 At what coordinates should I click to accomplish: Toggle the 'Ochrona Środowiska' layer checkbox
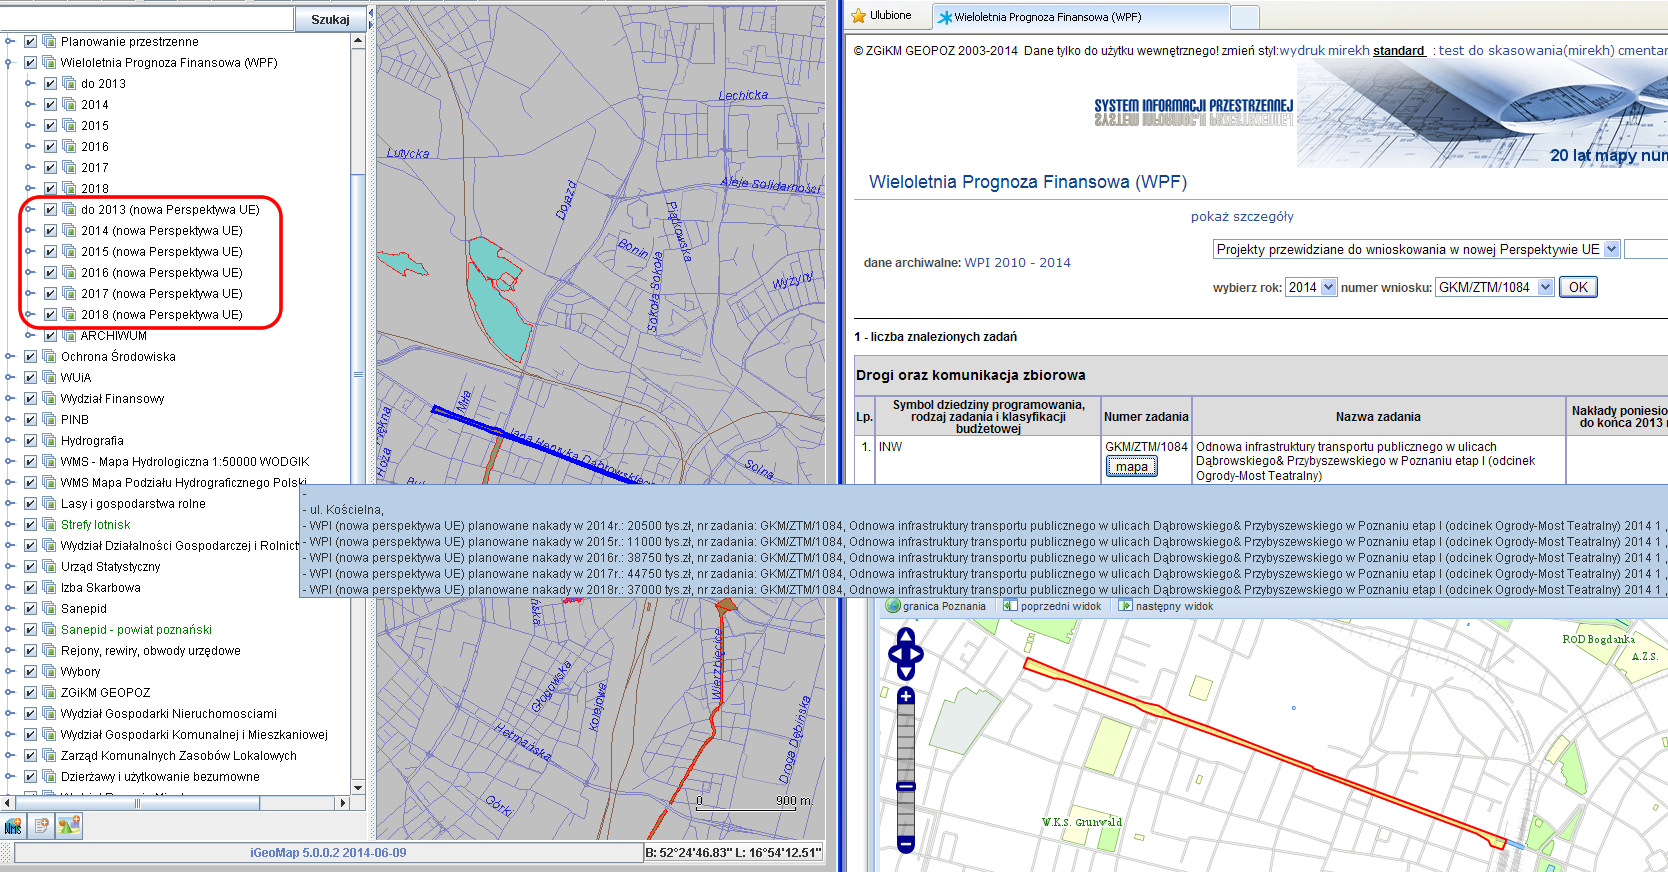click(30, 357)
